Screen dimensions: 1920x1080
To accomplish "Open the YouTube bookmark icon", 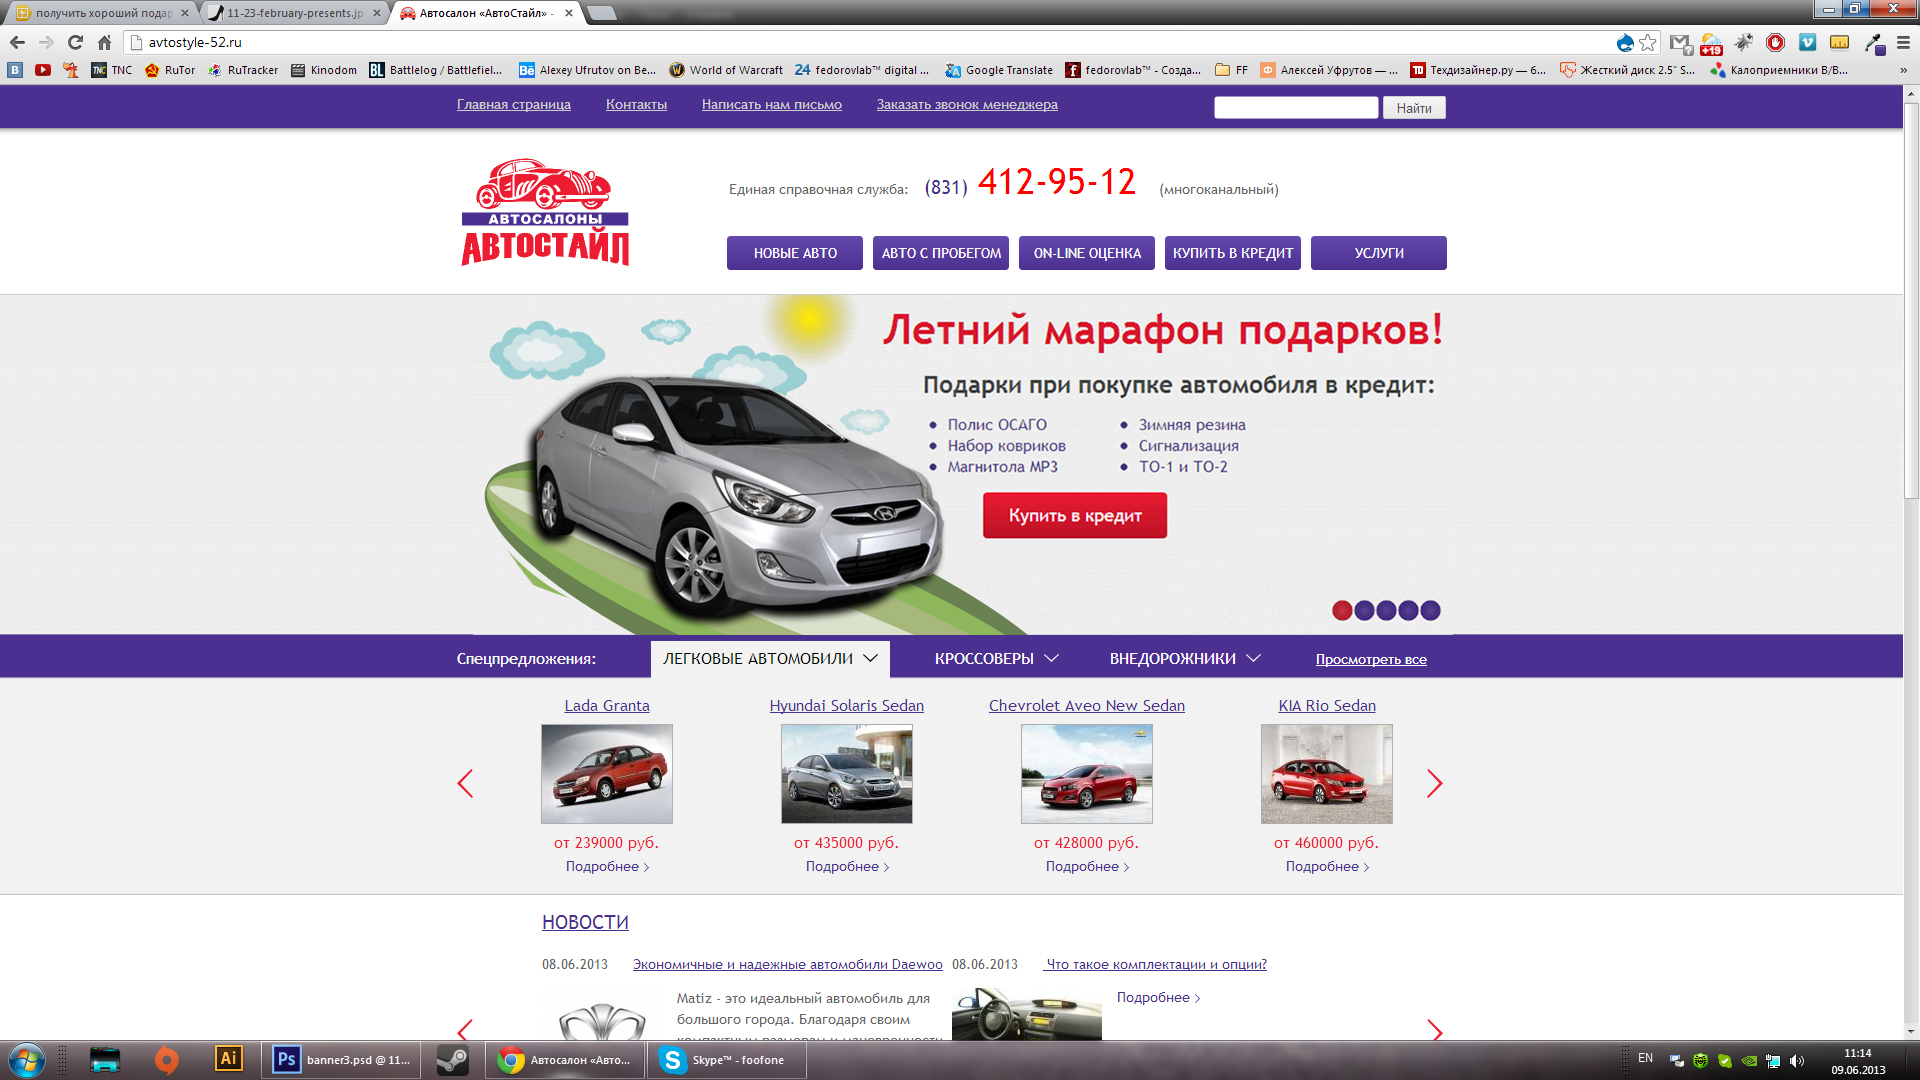I will 42,70.
